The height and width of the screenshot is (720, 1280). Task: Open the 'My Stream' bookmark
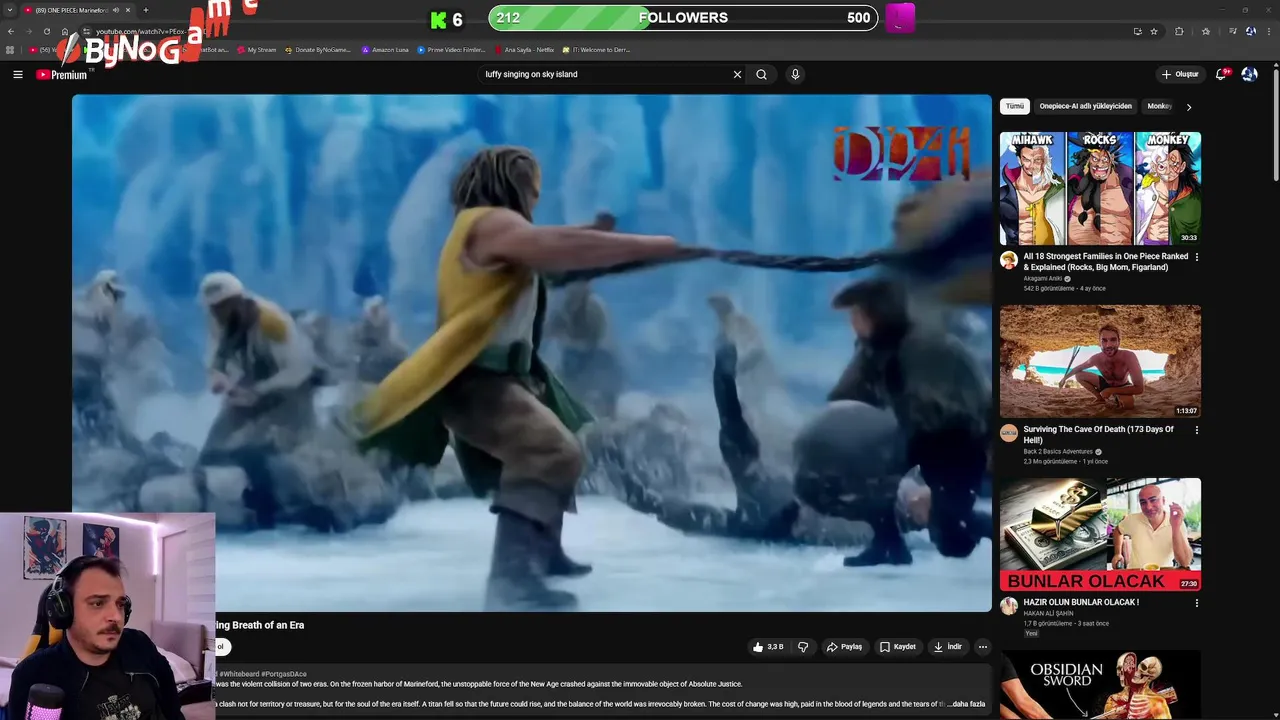(x=256, y=49)
